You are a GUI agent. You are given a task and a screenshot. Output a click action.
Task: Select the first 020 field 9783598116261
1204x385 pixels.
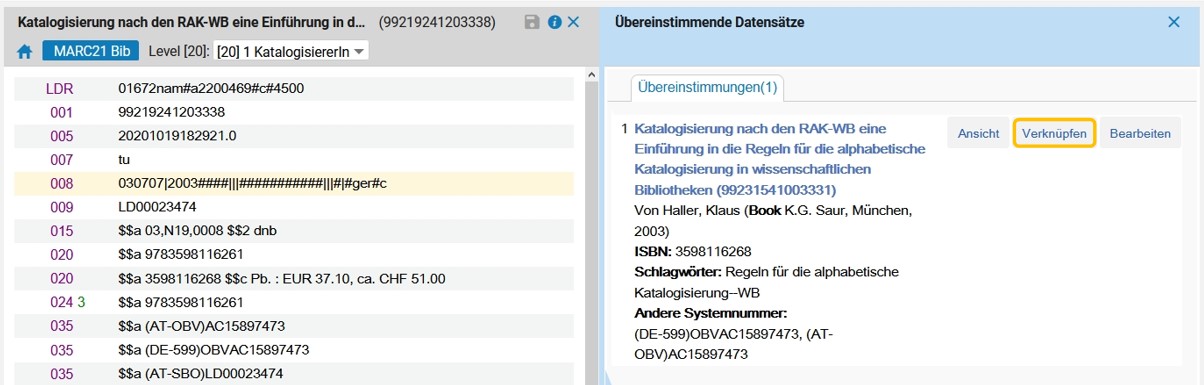pos(180,255)
